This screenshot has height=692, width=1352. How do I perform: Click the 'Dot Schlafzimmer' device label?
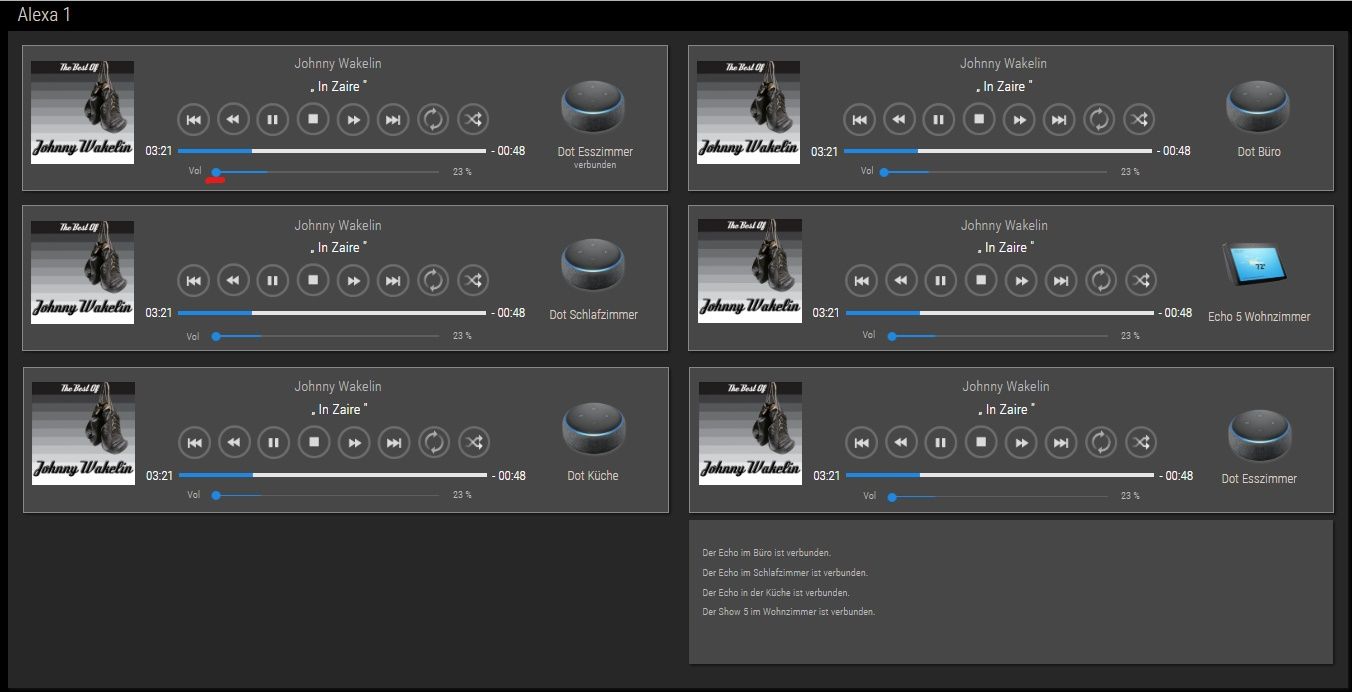coord(593,314)
